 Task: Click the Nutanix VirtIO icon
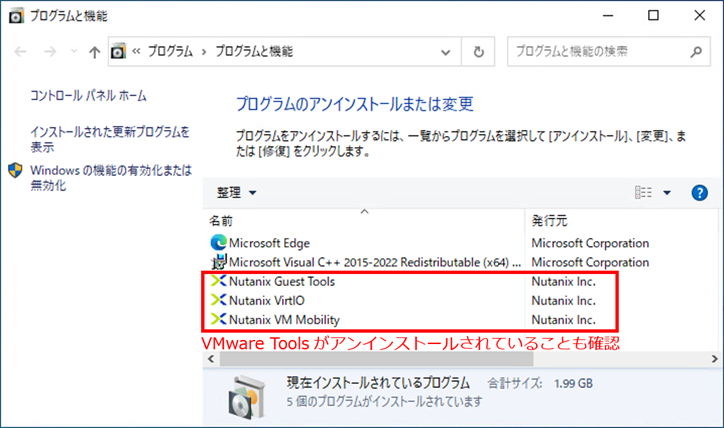(218, 300)
